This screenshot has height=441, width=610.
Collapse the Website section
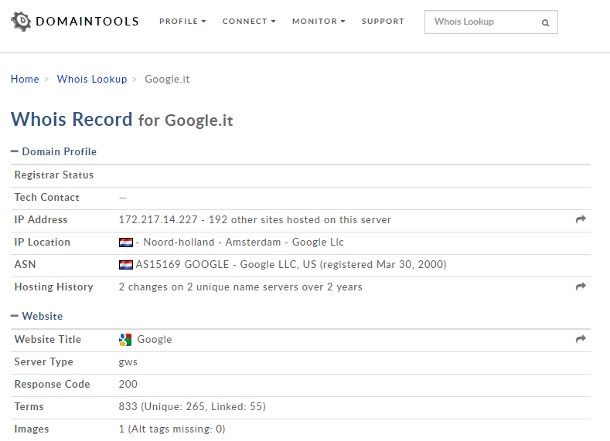coord(37,316)
